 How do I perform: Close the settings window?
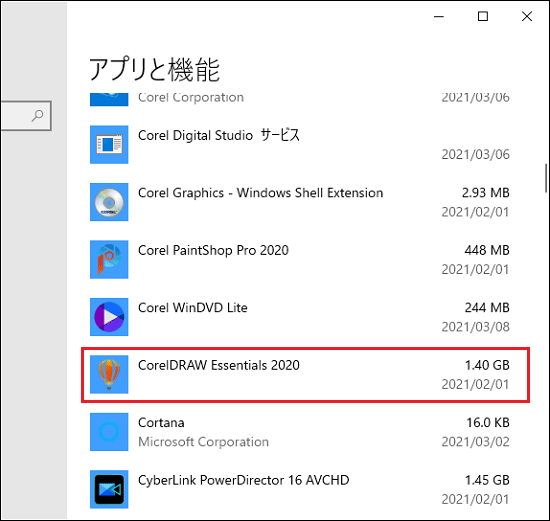(x=527, y=16)
